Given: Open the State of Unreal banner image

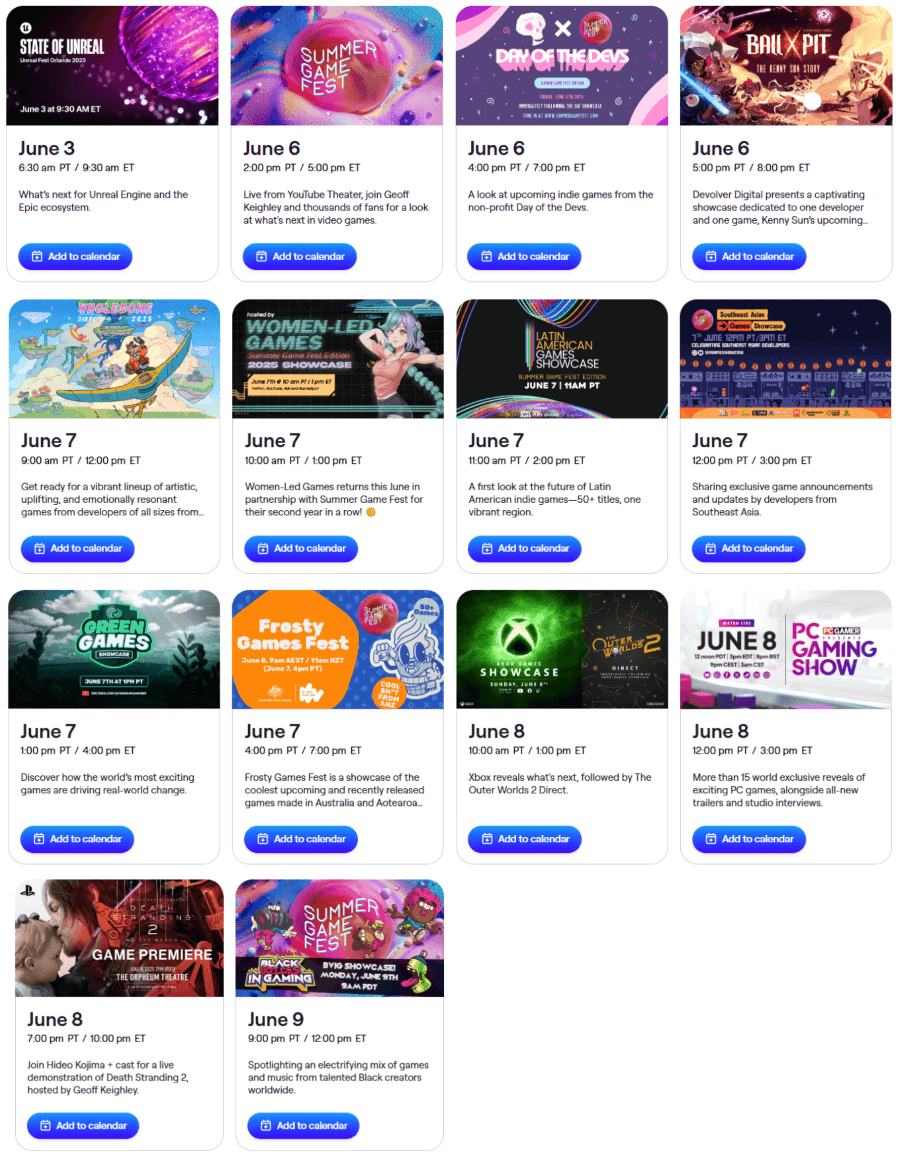Looking at the screenshot, I should tap(112, 66).
